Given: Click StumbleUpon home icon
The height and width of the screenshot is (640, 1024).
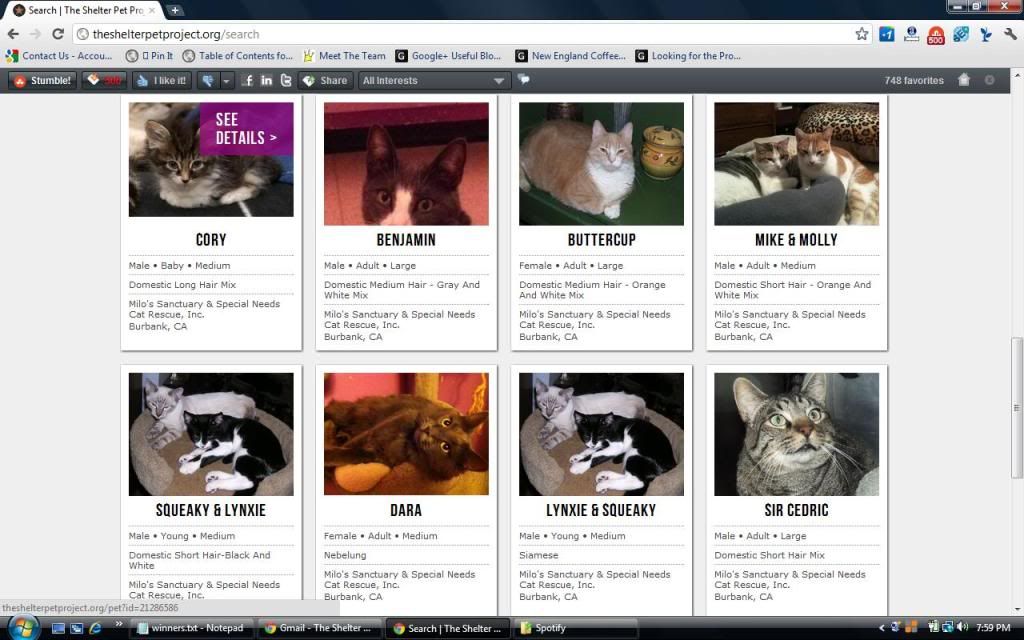Looking at the screenshot, I should click(964, 80).
